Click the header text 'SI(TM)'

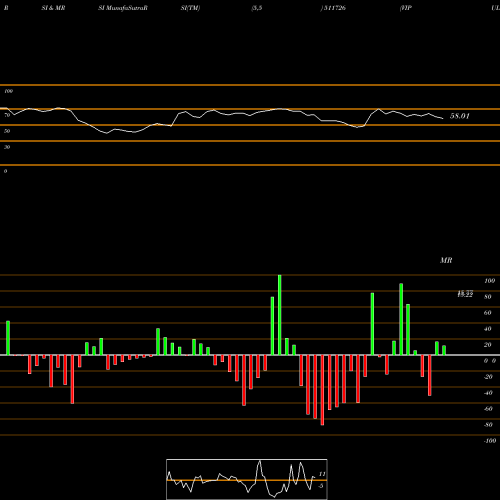pyautogui.click(x=190, y=8)
